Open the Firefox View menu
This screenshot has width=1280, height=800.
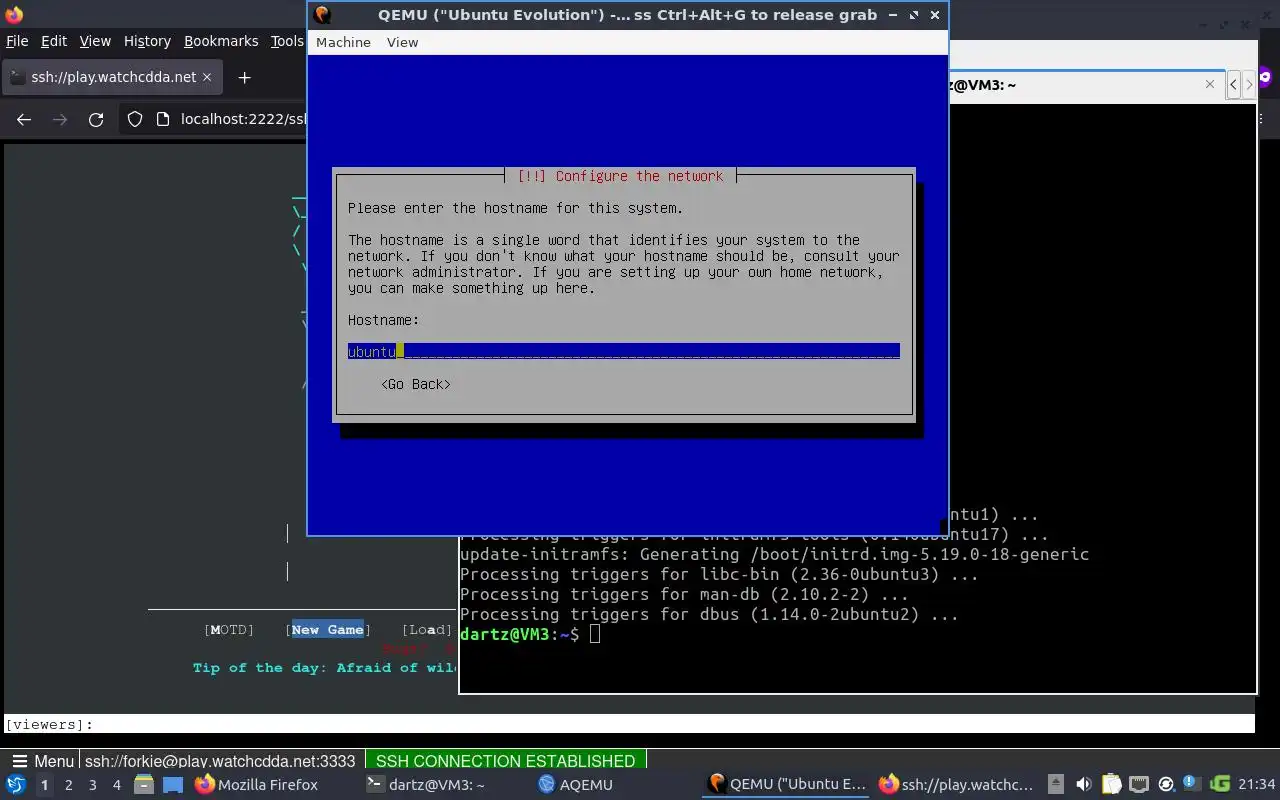(95, 41)
